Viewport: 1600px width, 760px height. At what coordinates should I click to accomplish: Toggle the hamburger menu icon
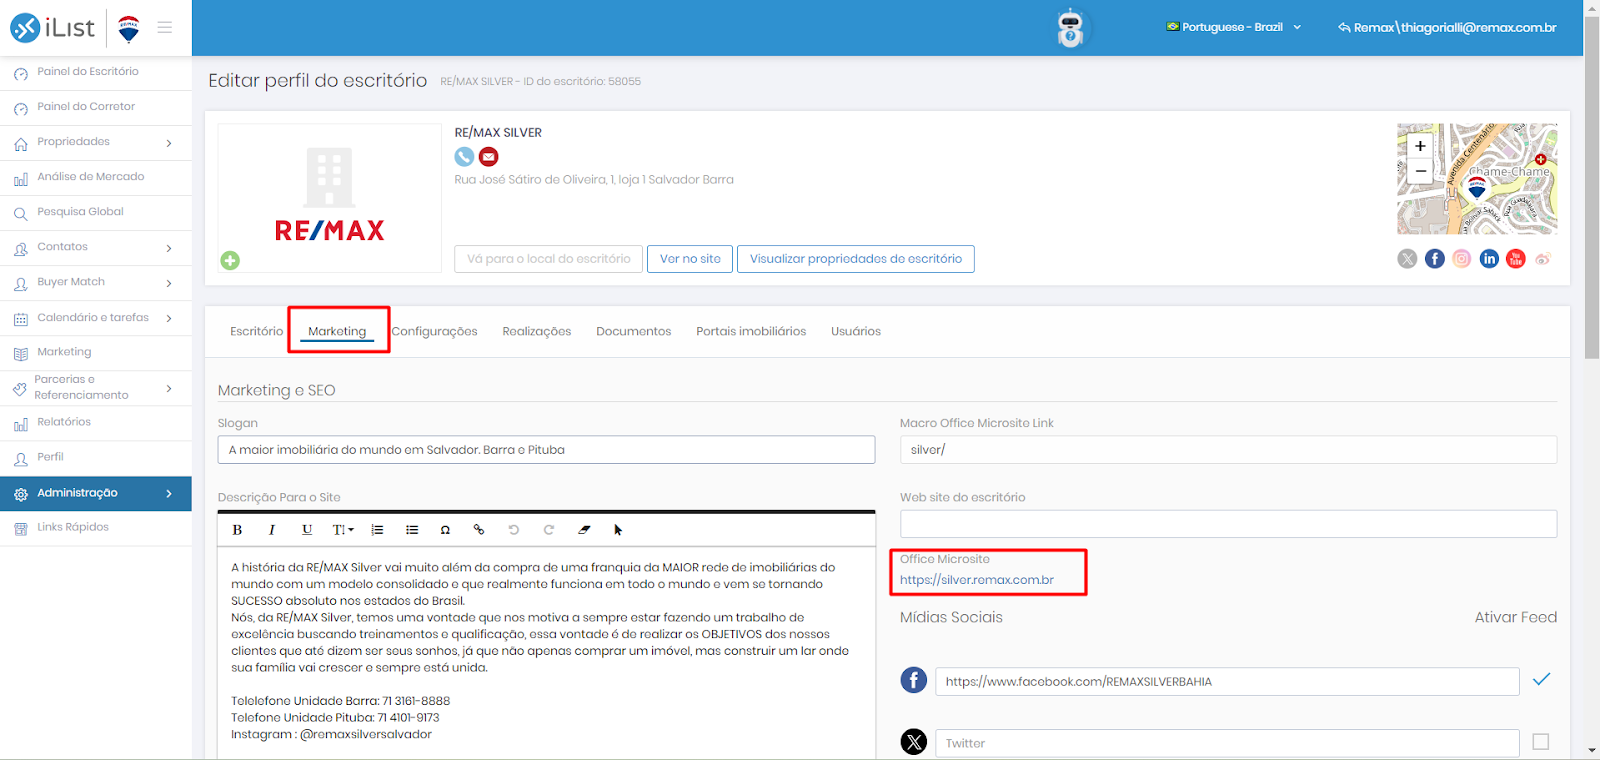[165, 28]
